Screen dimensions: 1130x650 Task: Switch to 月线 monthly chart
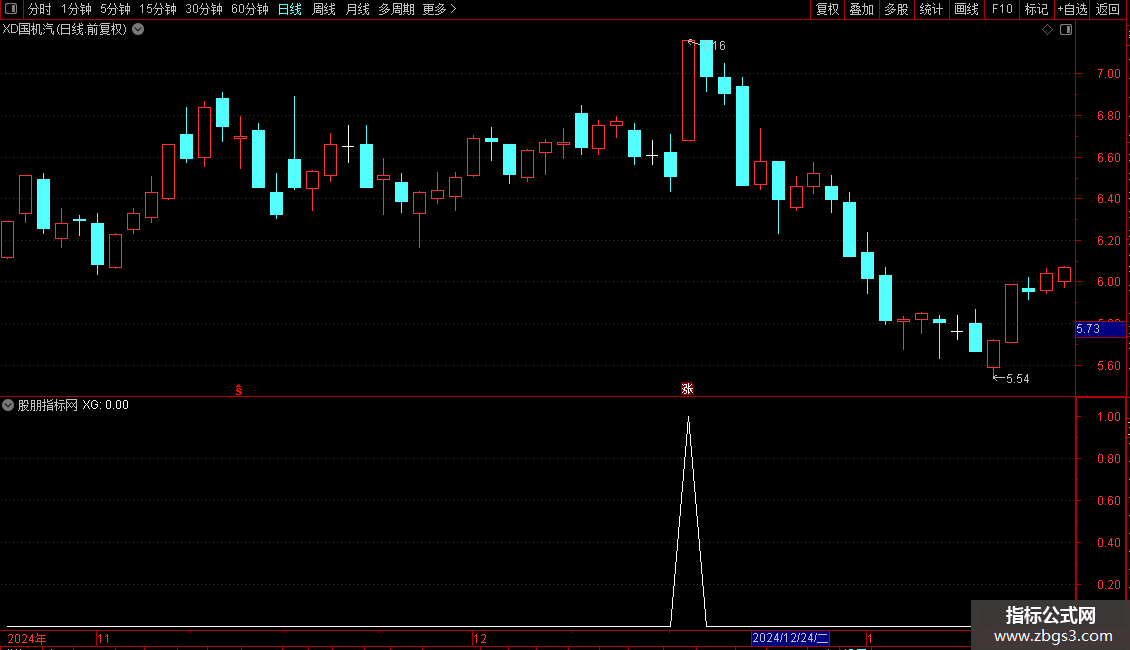[357, 9]
